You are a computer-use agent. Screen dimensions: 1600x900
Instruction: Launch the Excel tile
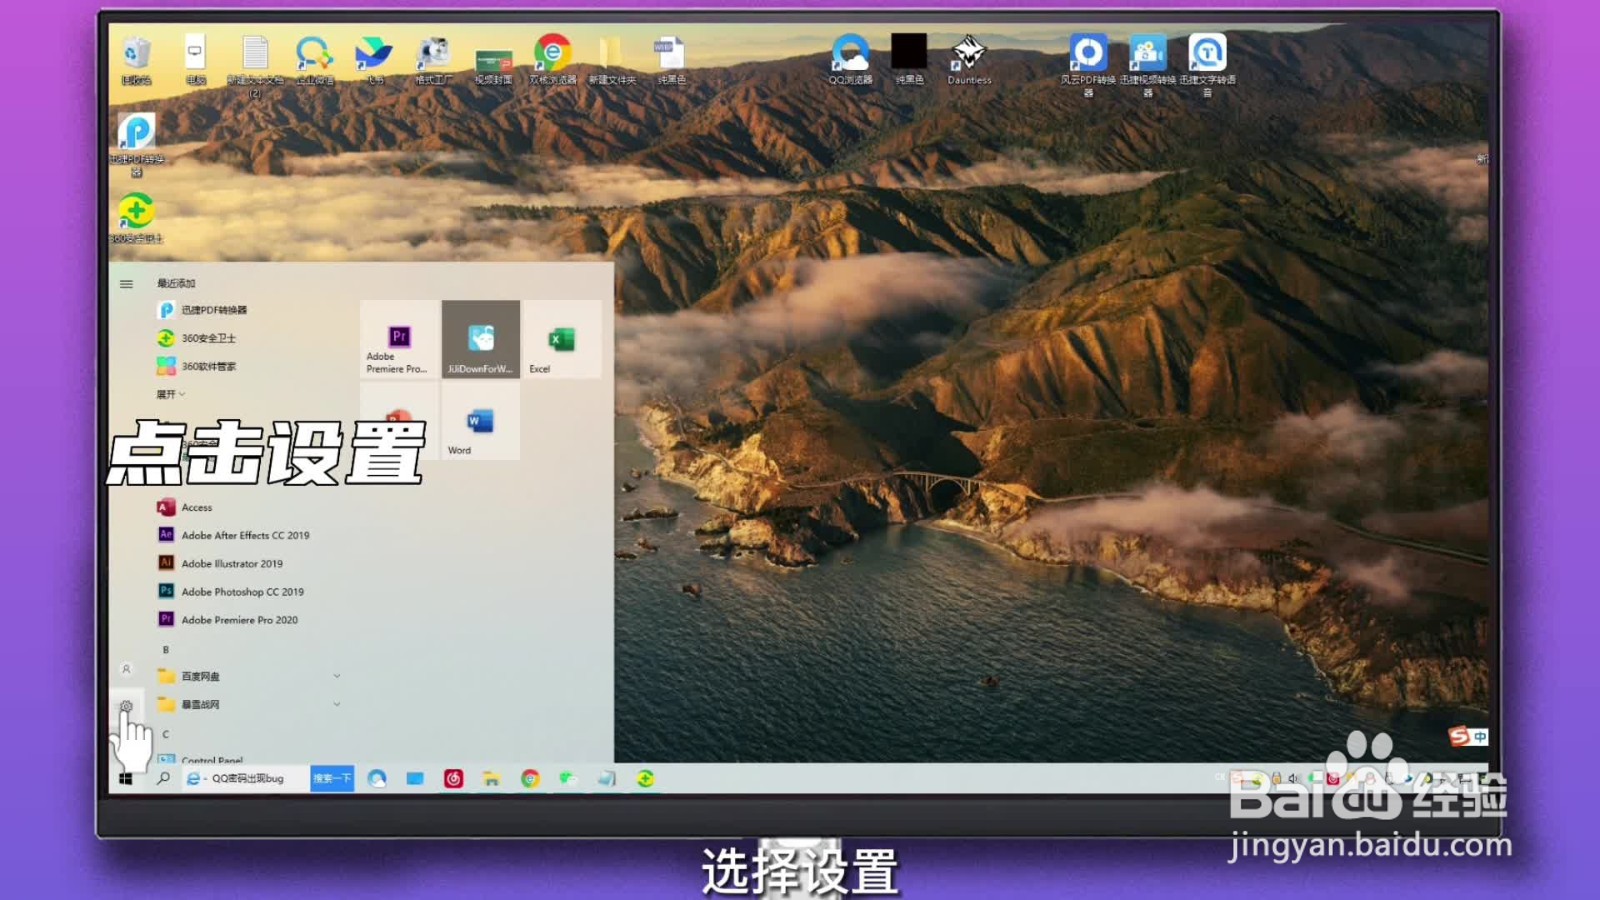562,339
